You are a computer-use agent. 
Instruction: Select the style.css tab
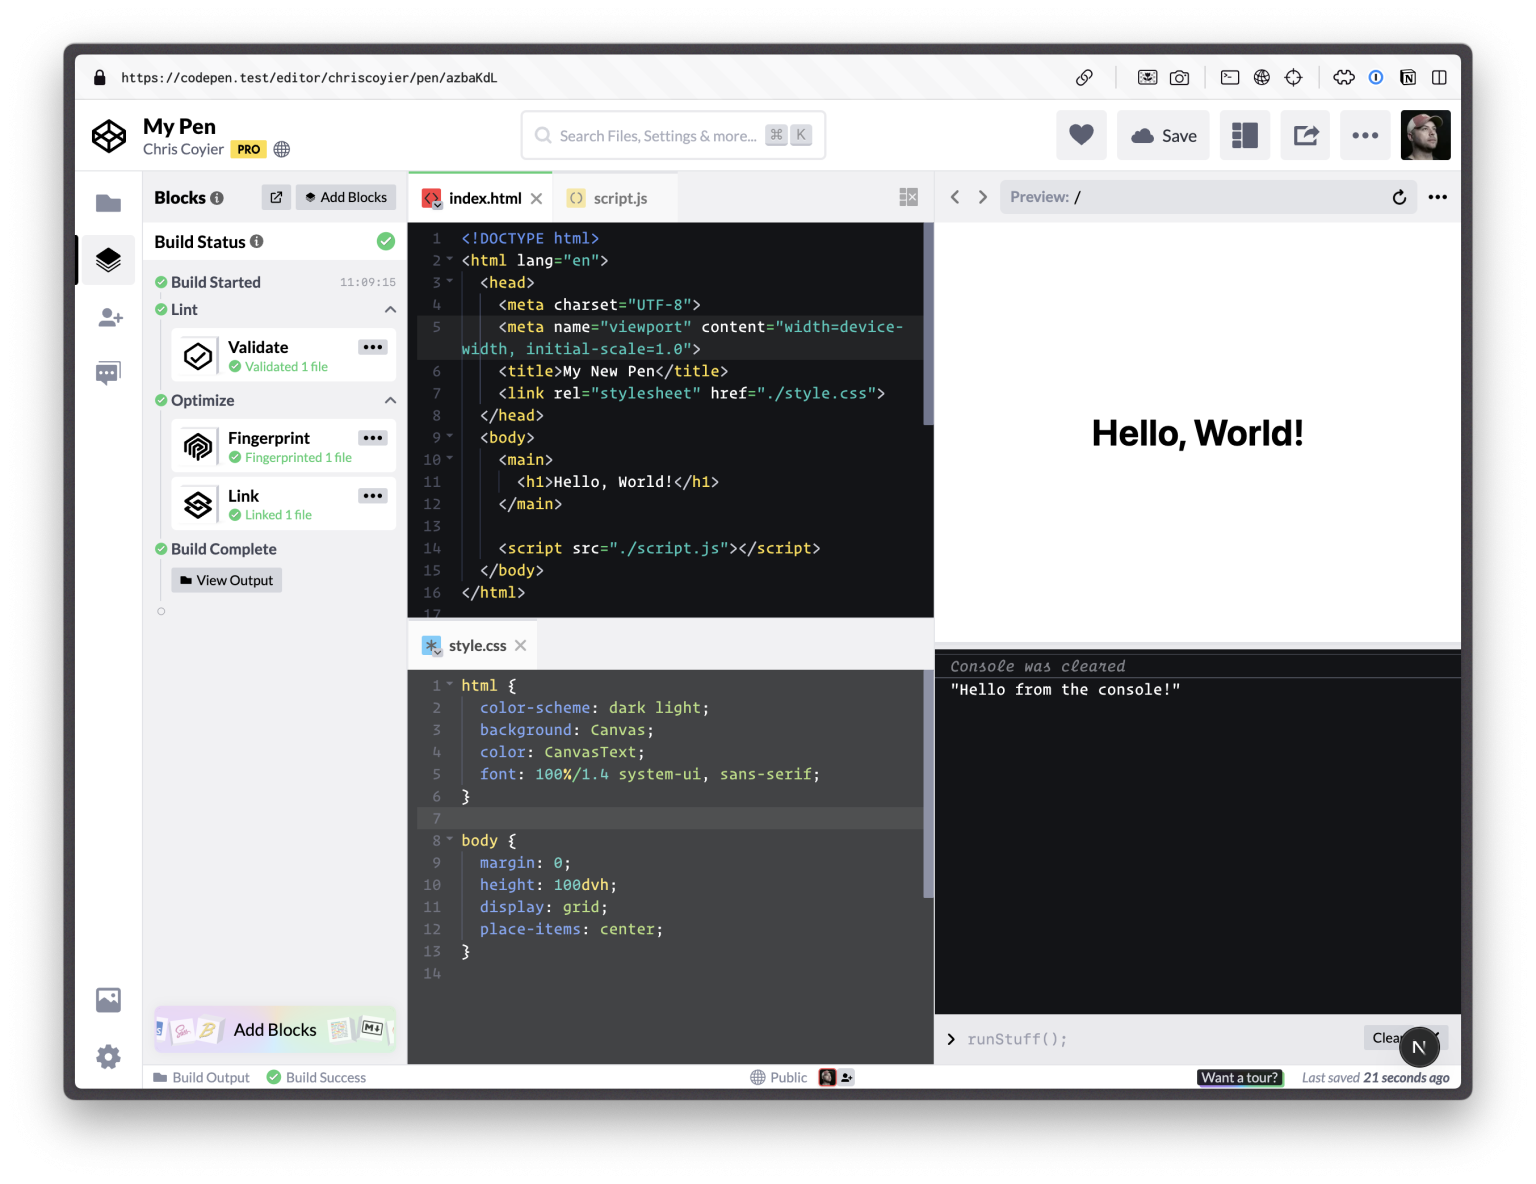coord(477,645)
